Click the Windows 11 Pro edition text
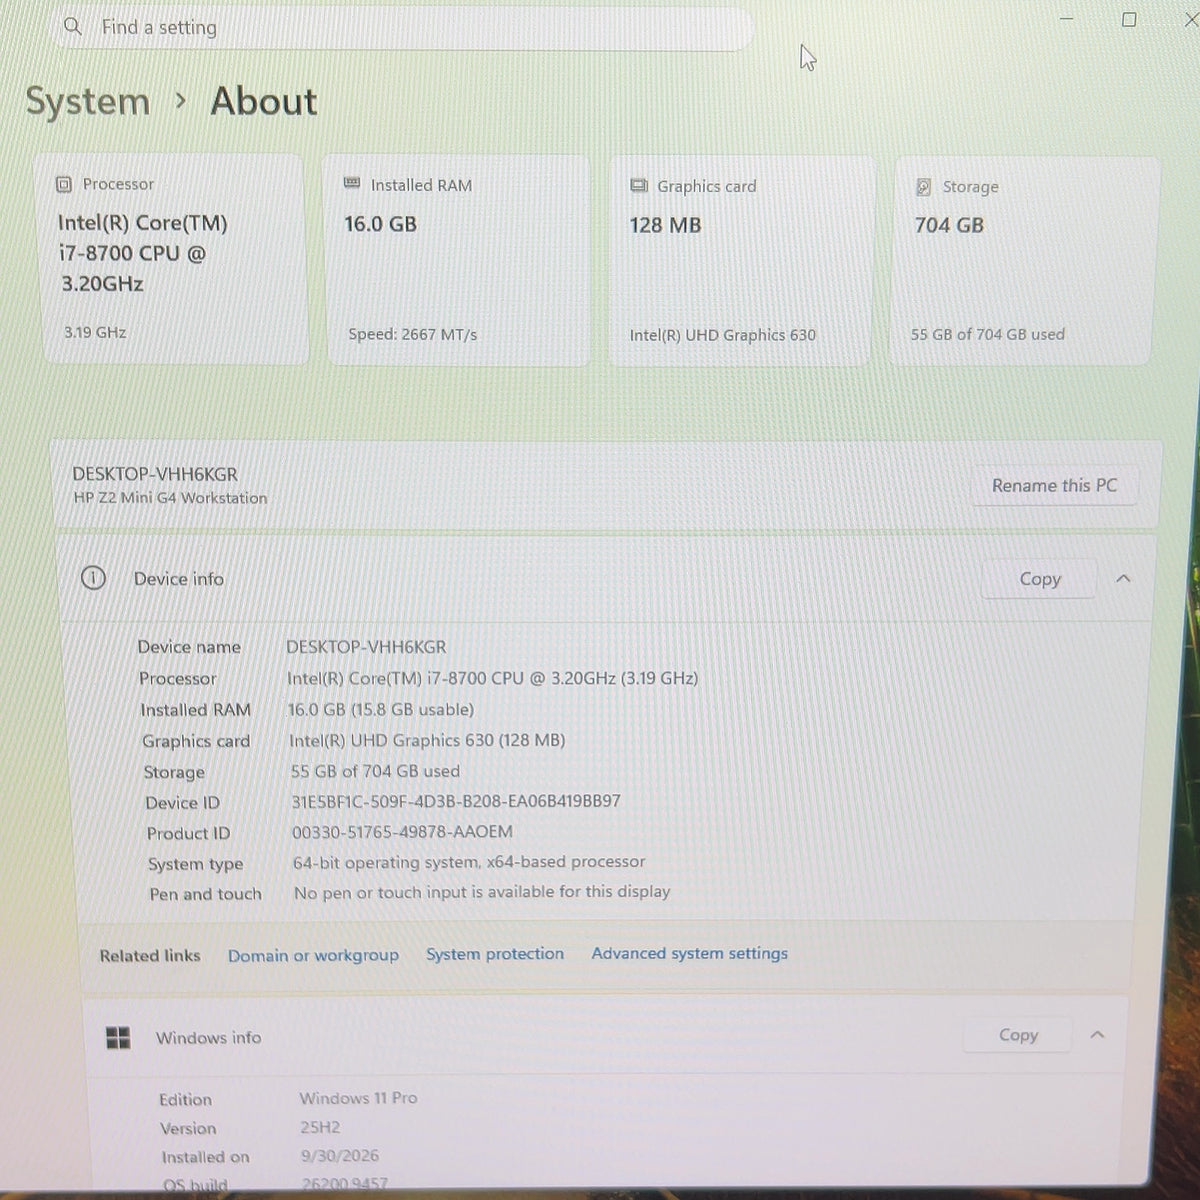 358,1098
